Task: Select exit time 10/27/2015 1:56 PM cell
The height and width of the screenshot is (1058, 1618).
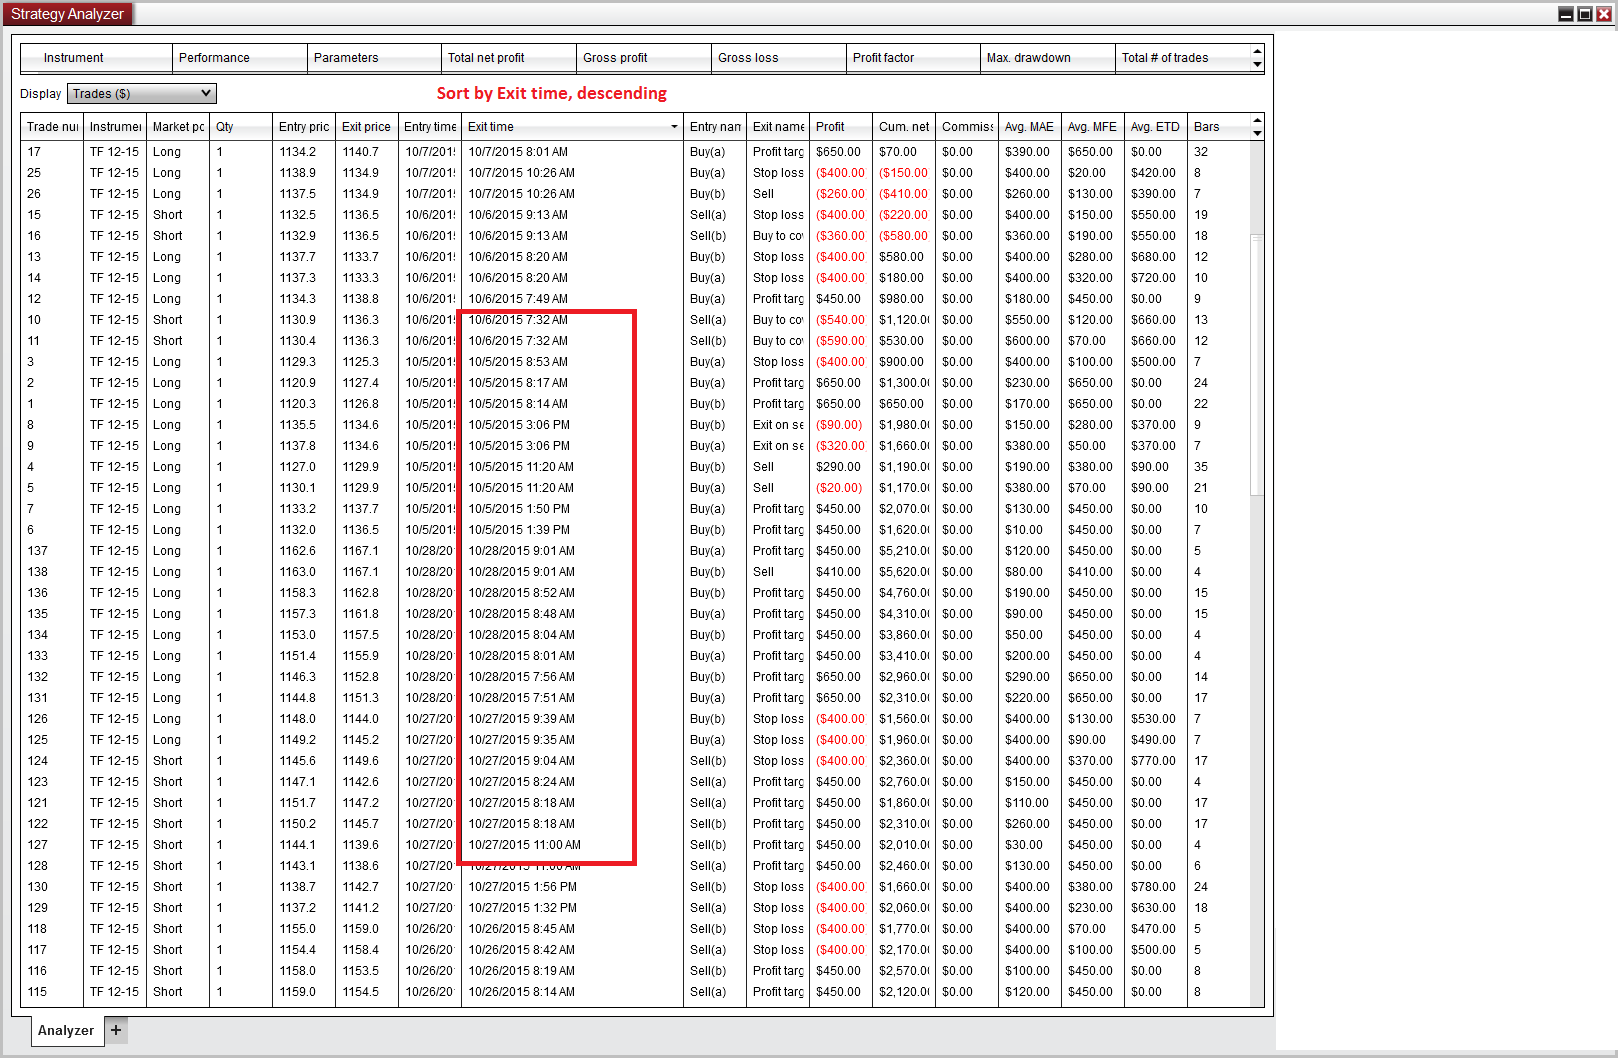Action: point(572,887)
